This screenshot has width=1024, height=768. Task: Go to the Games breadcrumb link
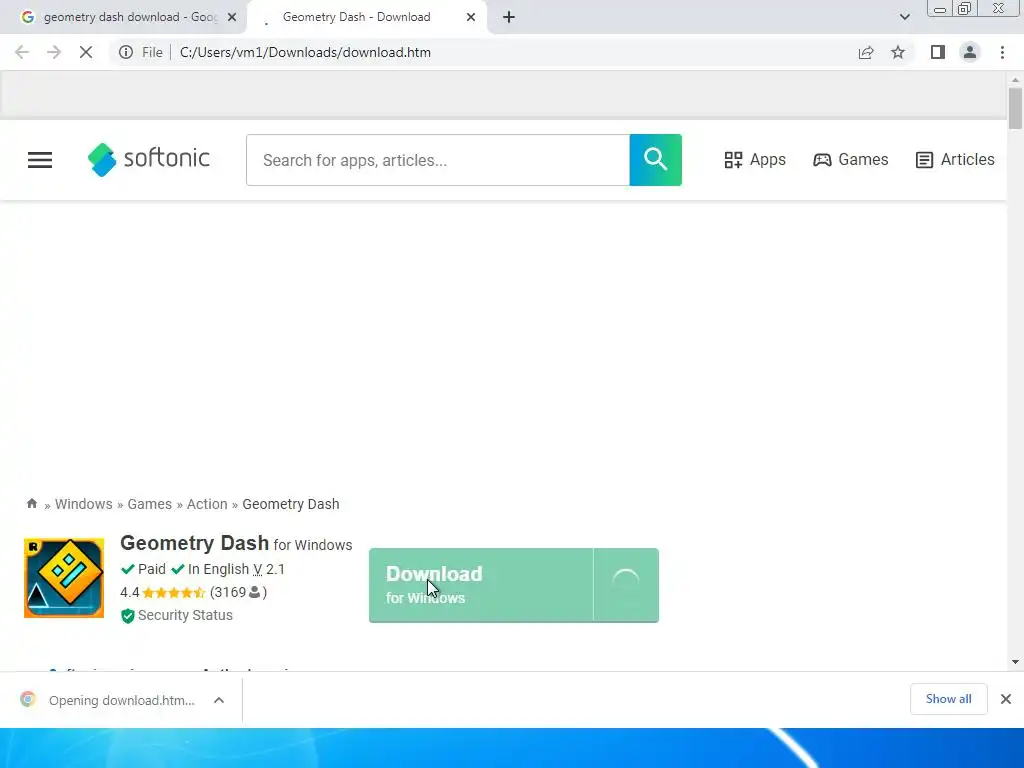pyautogui.click(x=150, y=504)
